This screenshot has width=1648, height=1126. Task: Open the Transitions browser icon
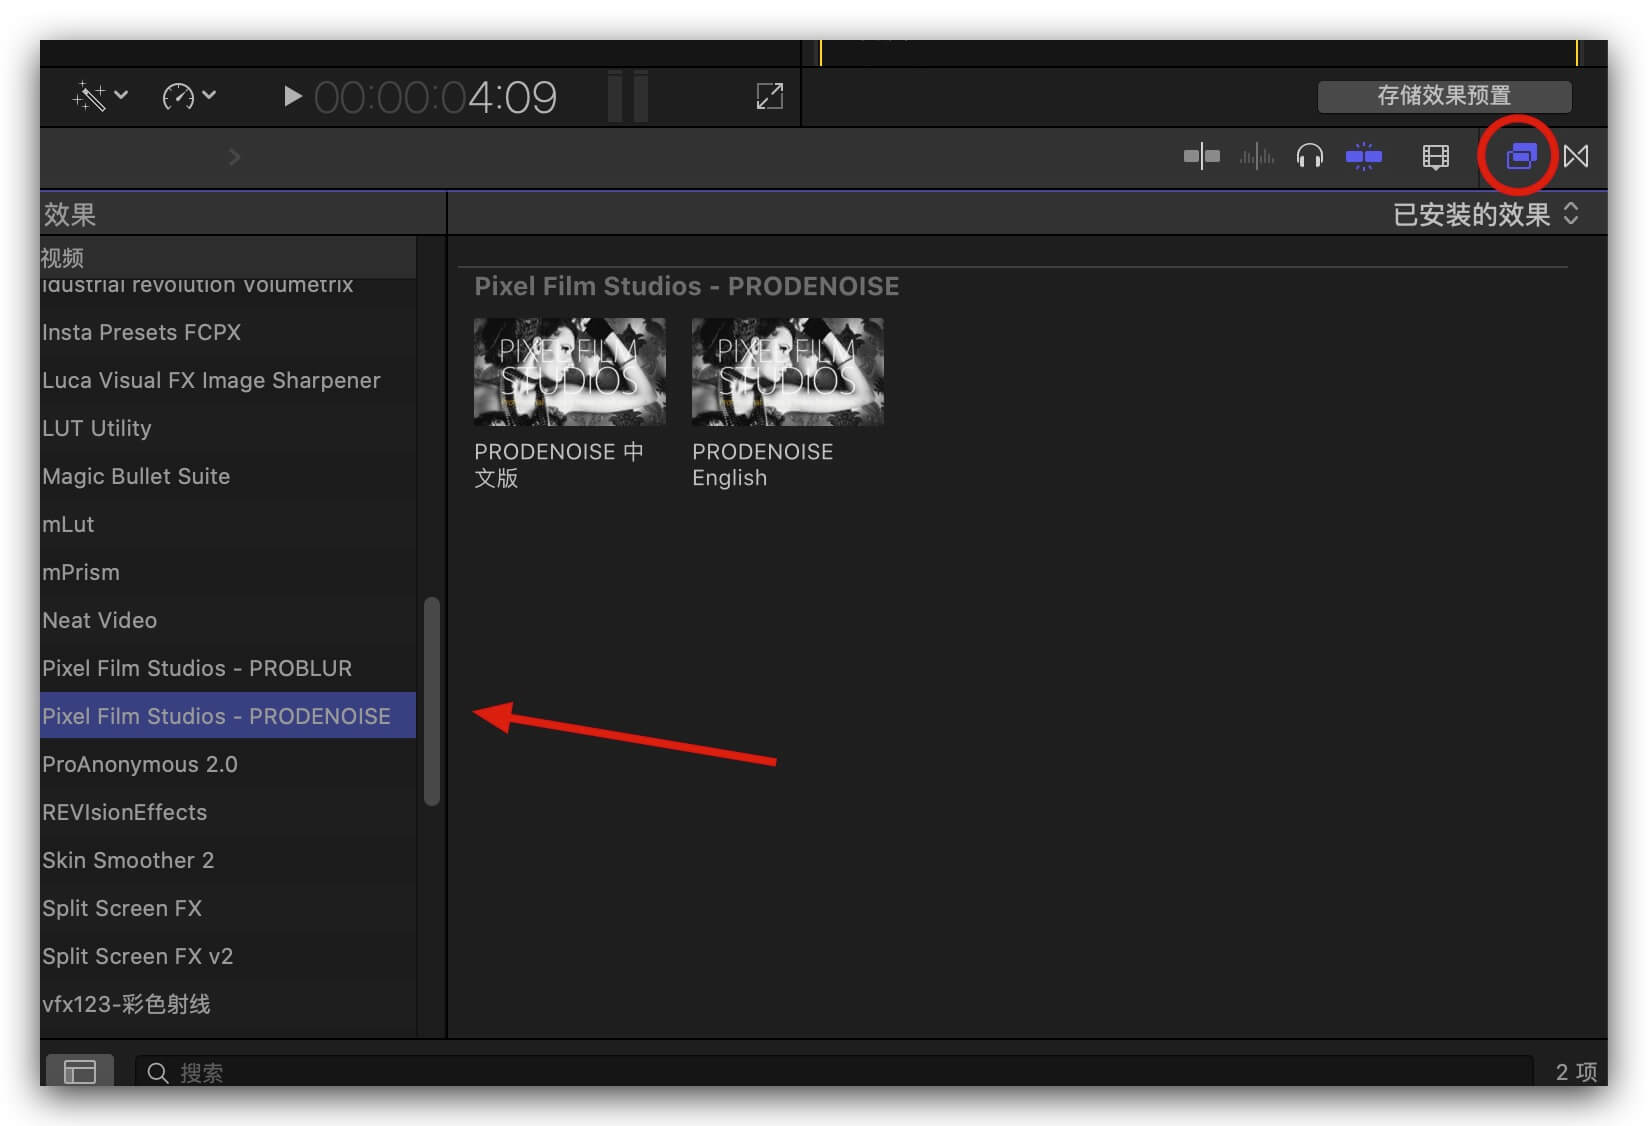[x=1576, y=156]
